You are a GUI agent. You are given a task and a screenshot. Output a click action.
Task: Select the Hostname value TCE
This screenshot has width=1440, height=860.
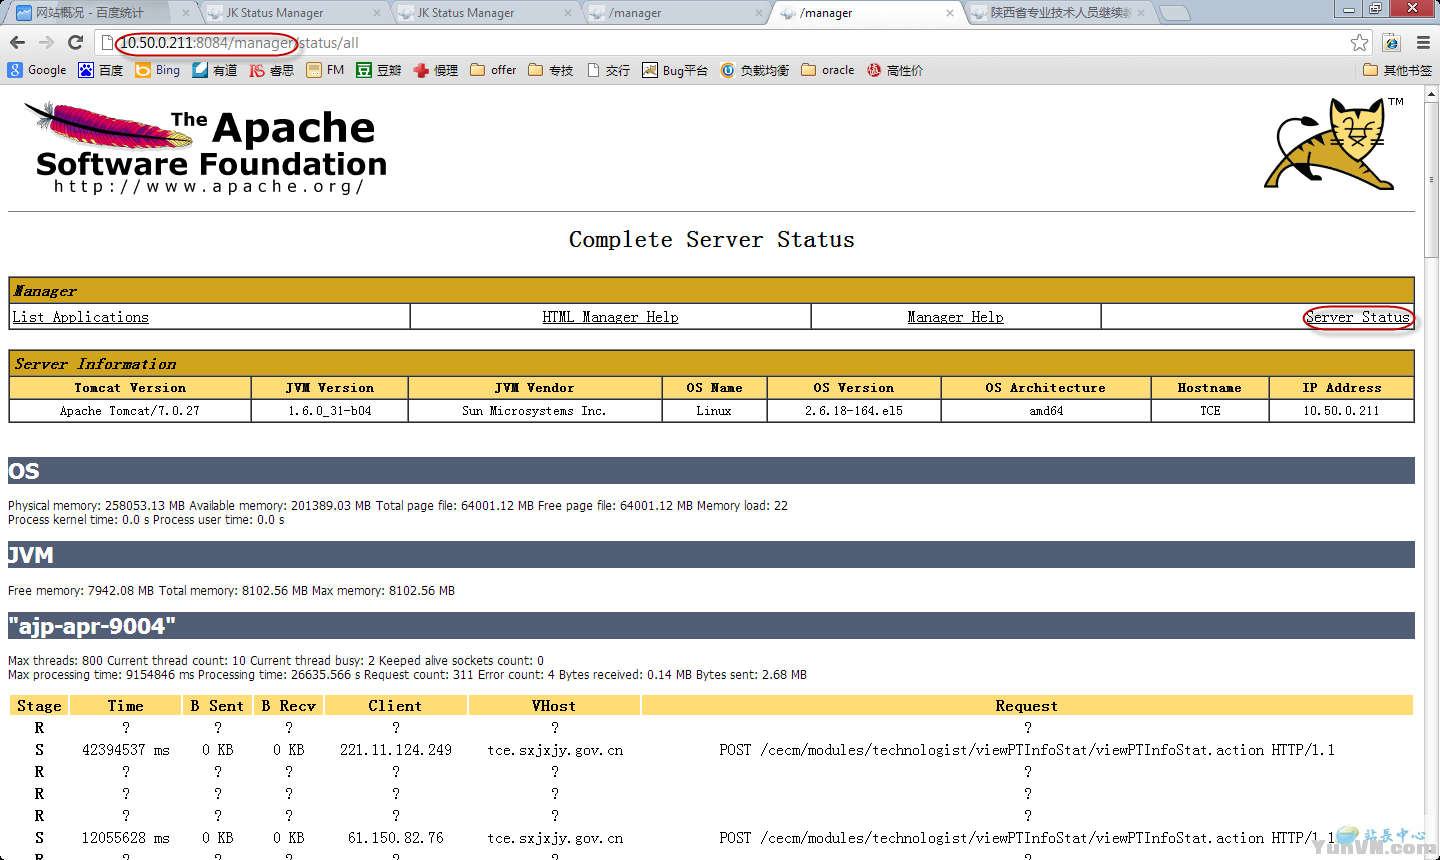pyautogui.click(x=1210, y=411)
